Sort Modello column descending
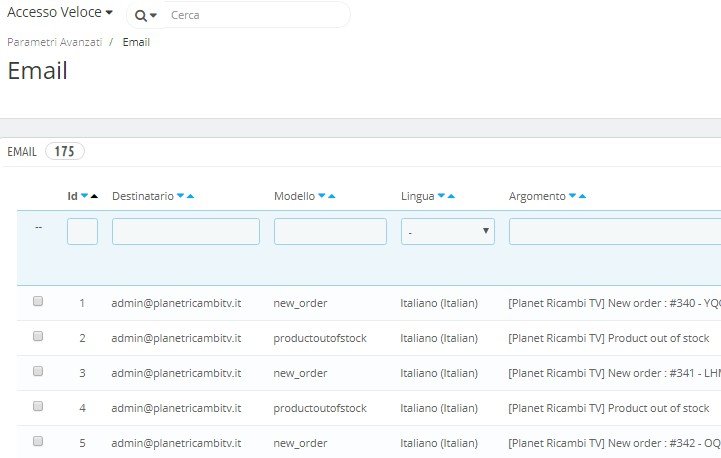The height and width of the screenshot is (458, 721). pos(322,196)
